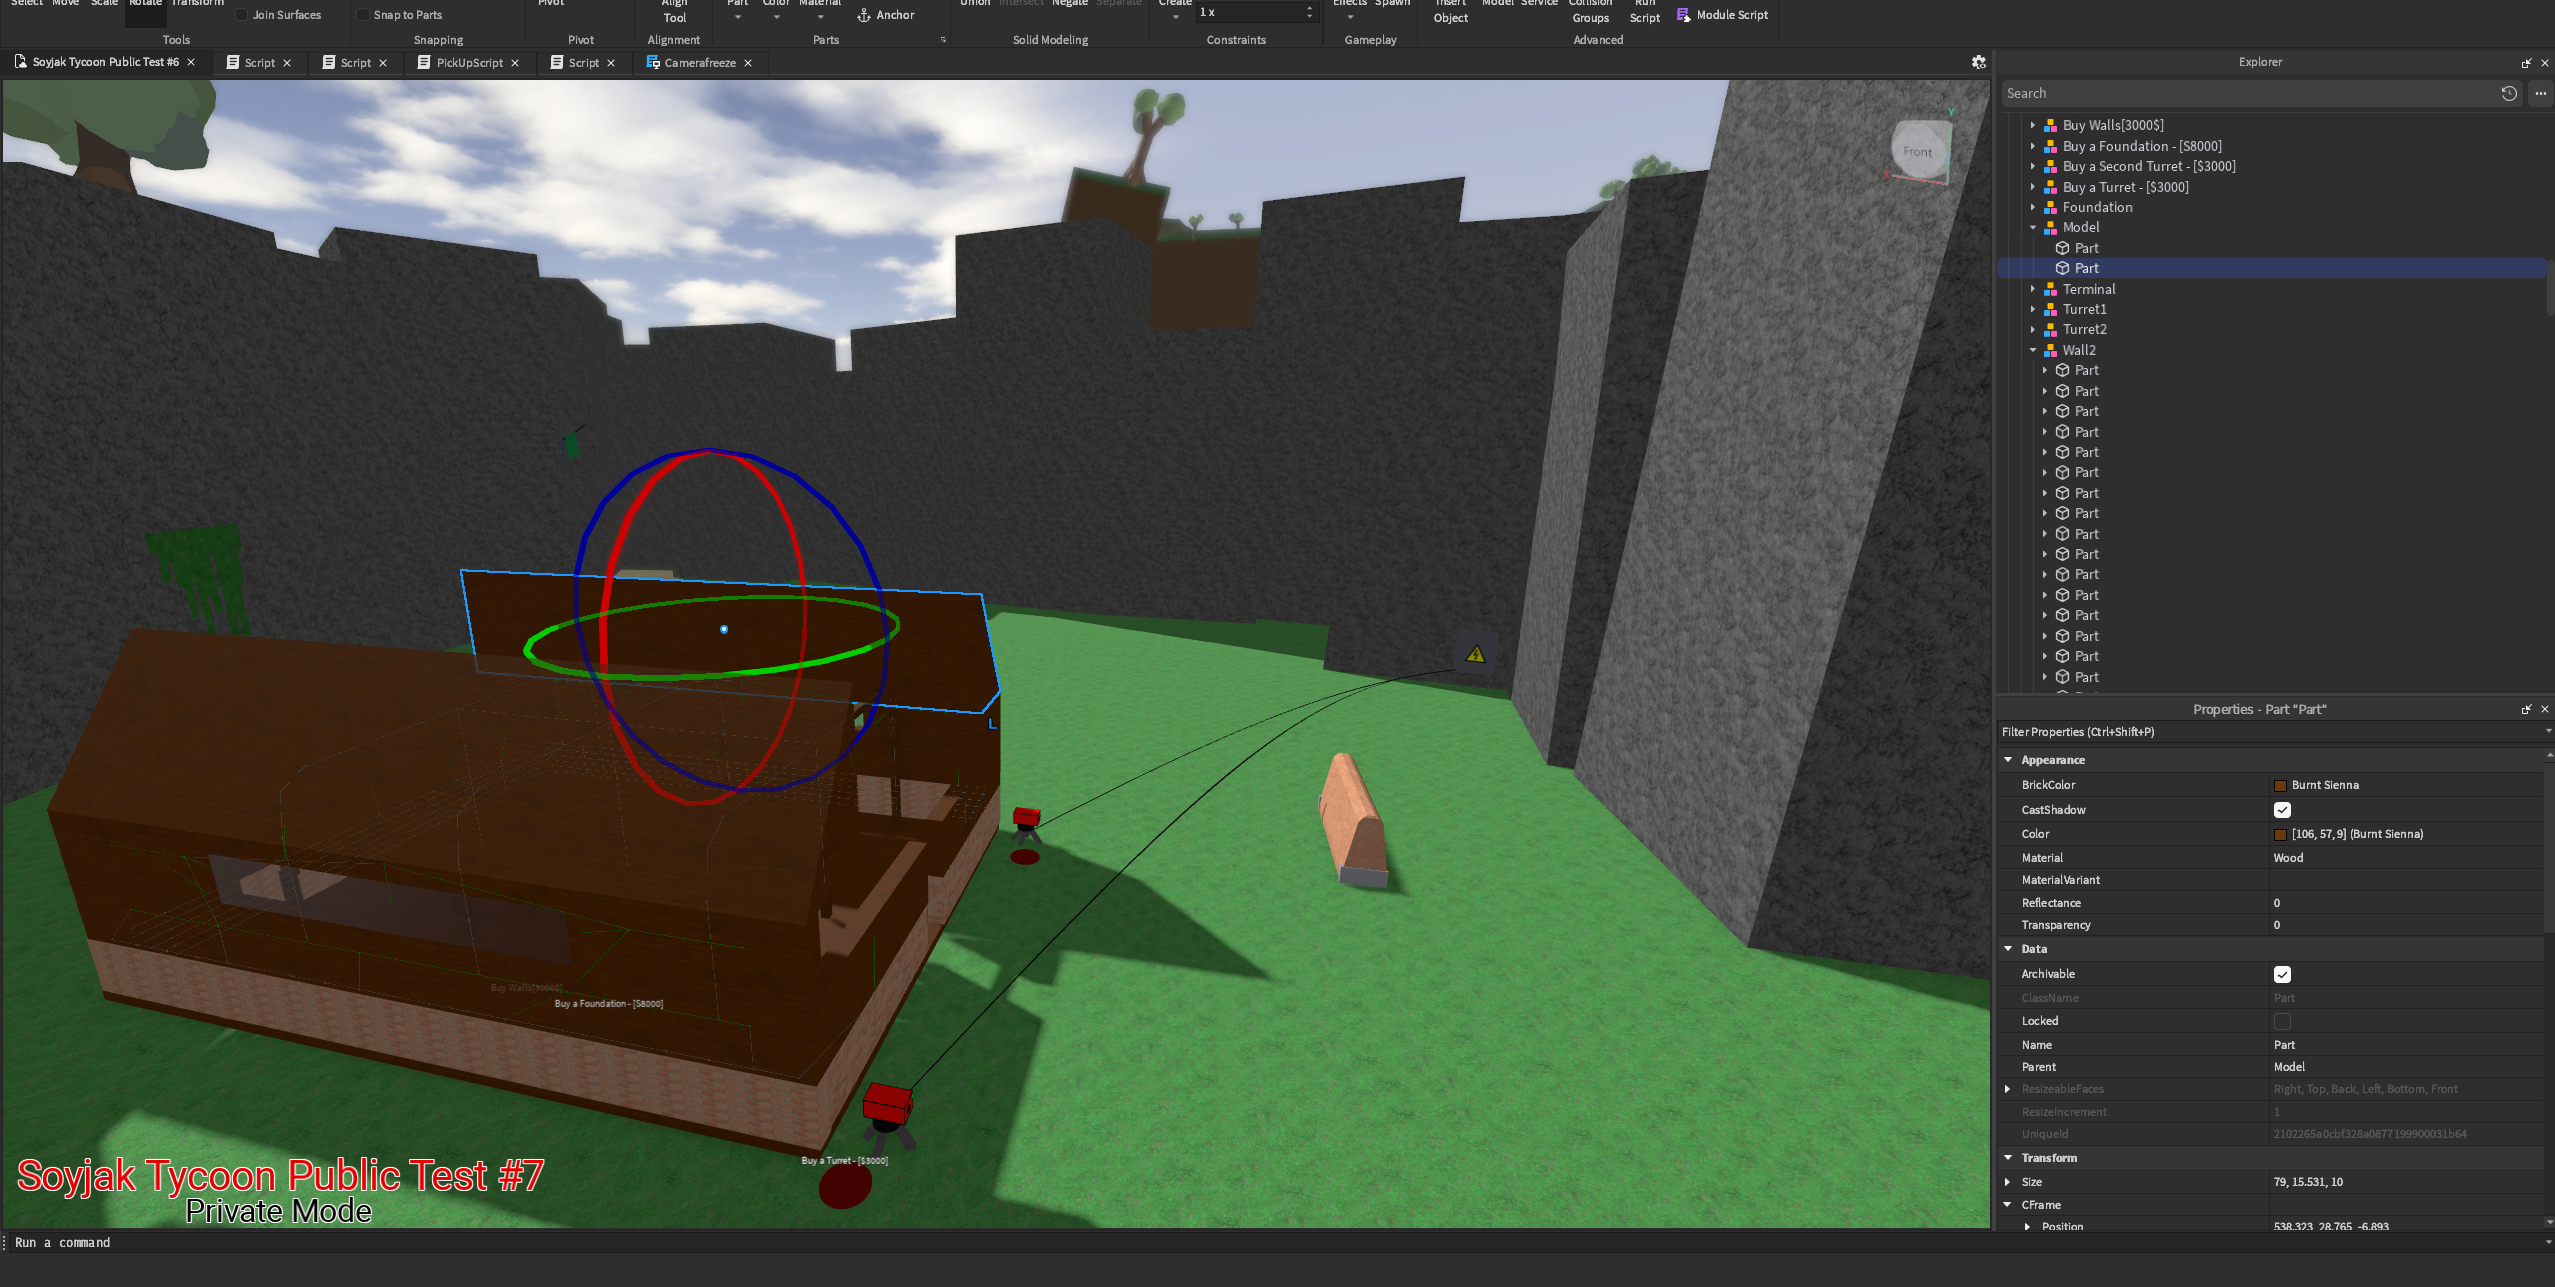The height and width of the screenshot is (1287, 2555).
Task: Click the Anchor tool icon
Action: point(864,15)
